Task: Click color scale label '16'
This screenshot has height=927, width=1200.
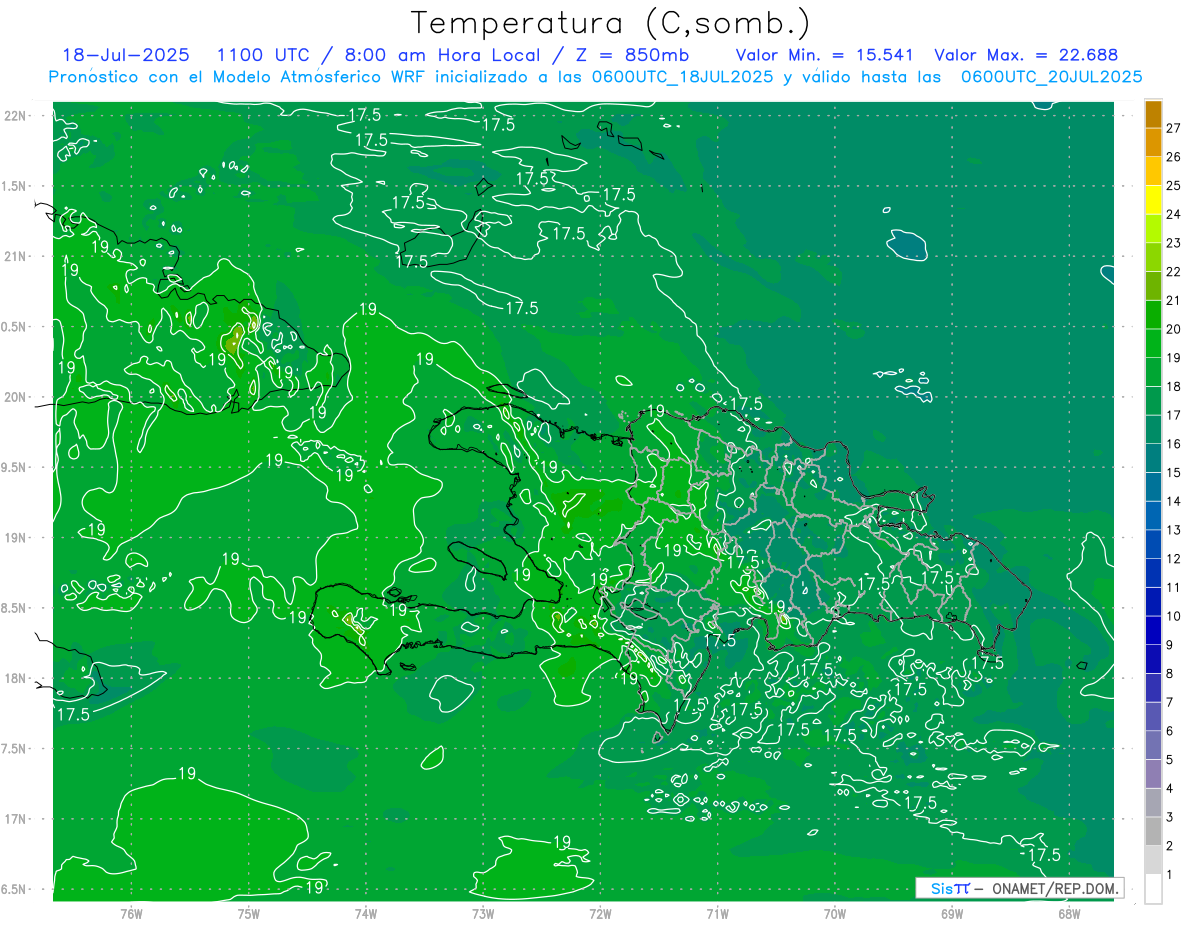Action: [1173, 444]
